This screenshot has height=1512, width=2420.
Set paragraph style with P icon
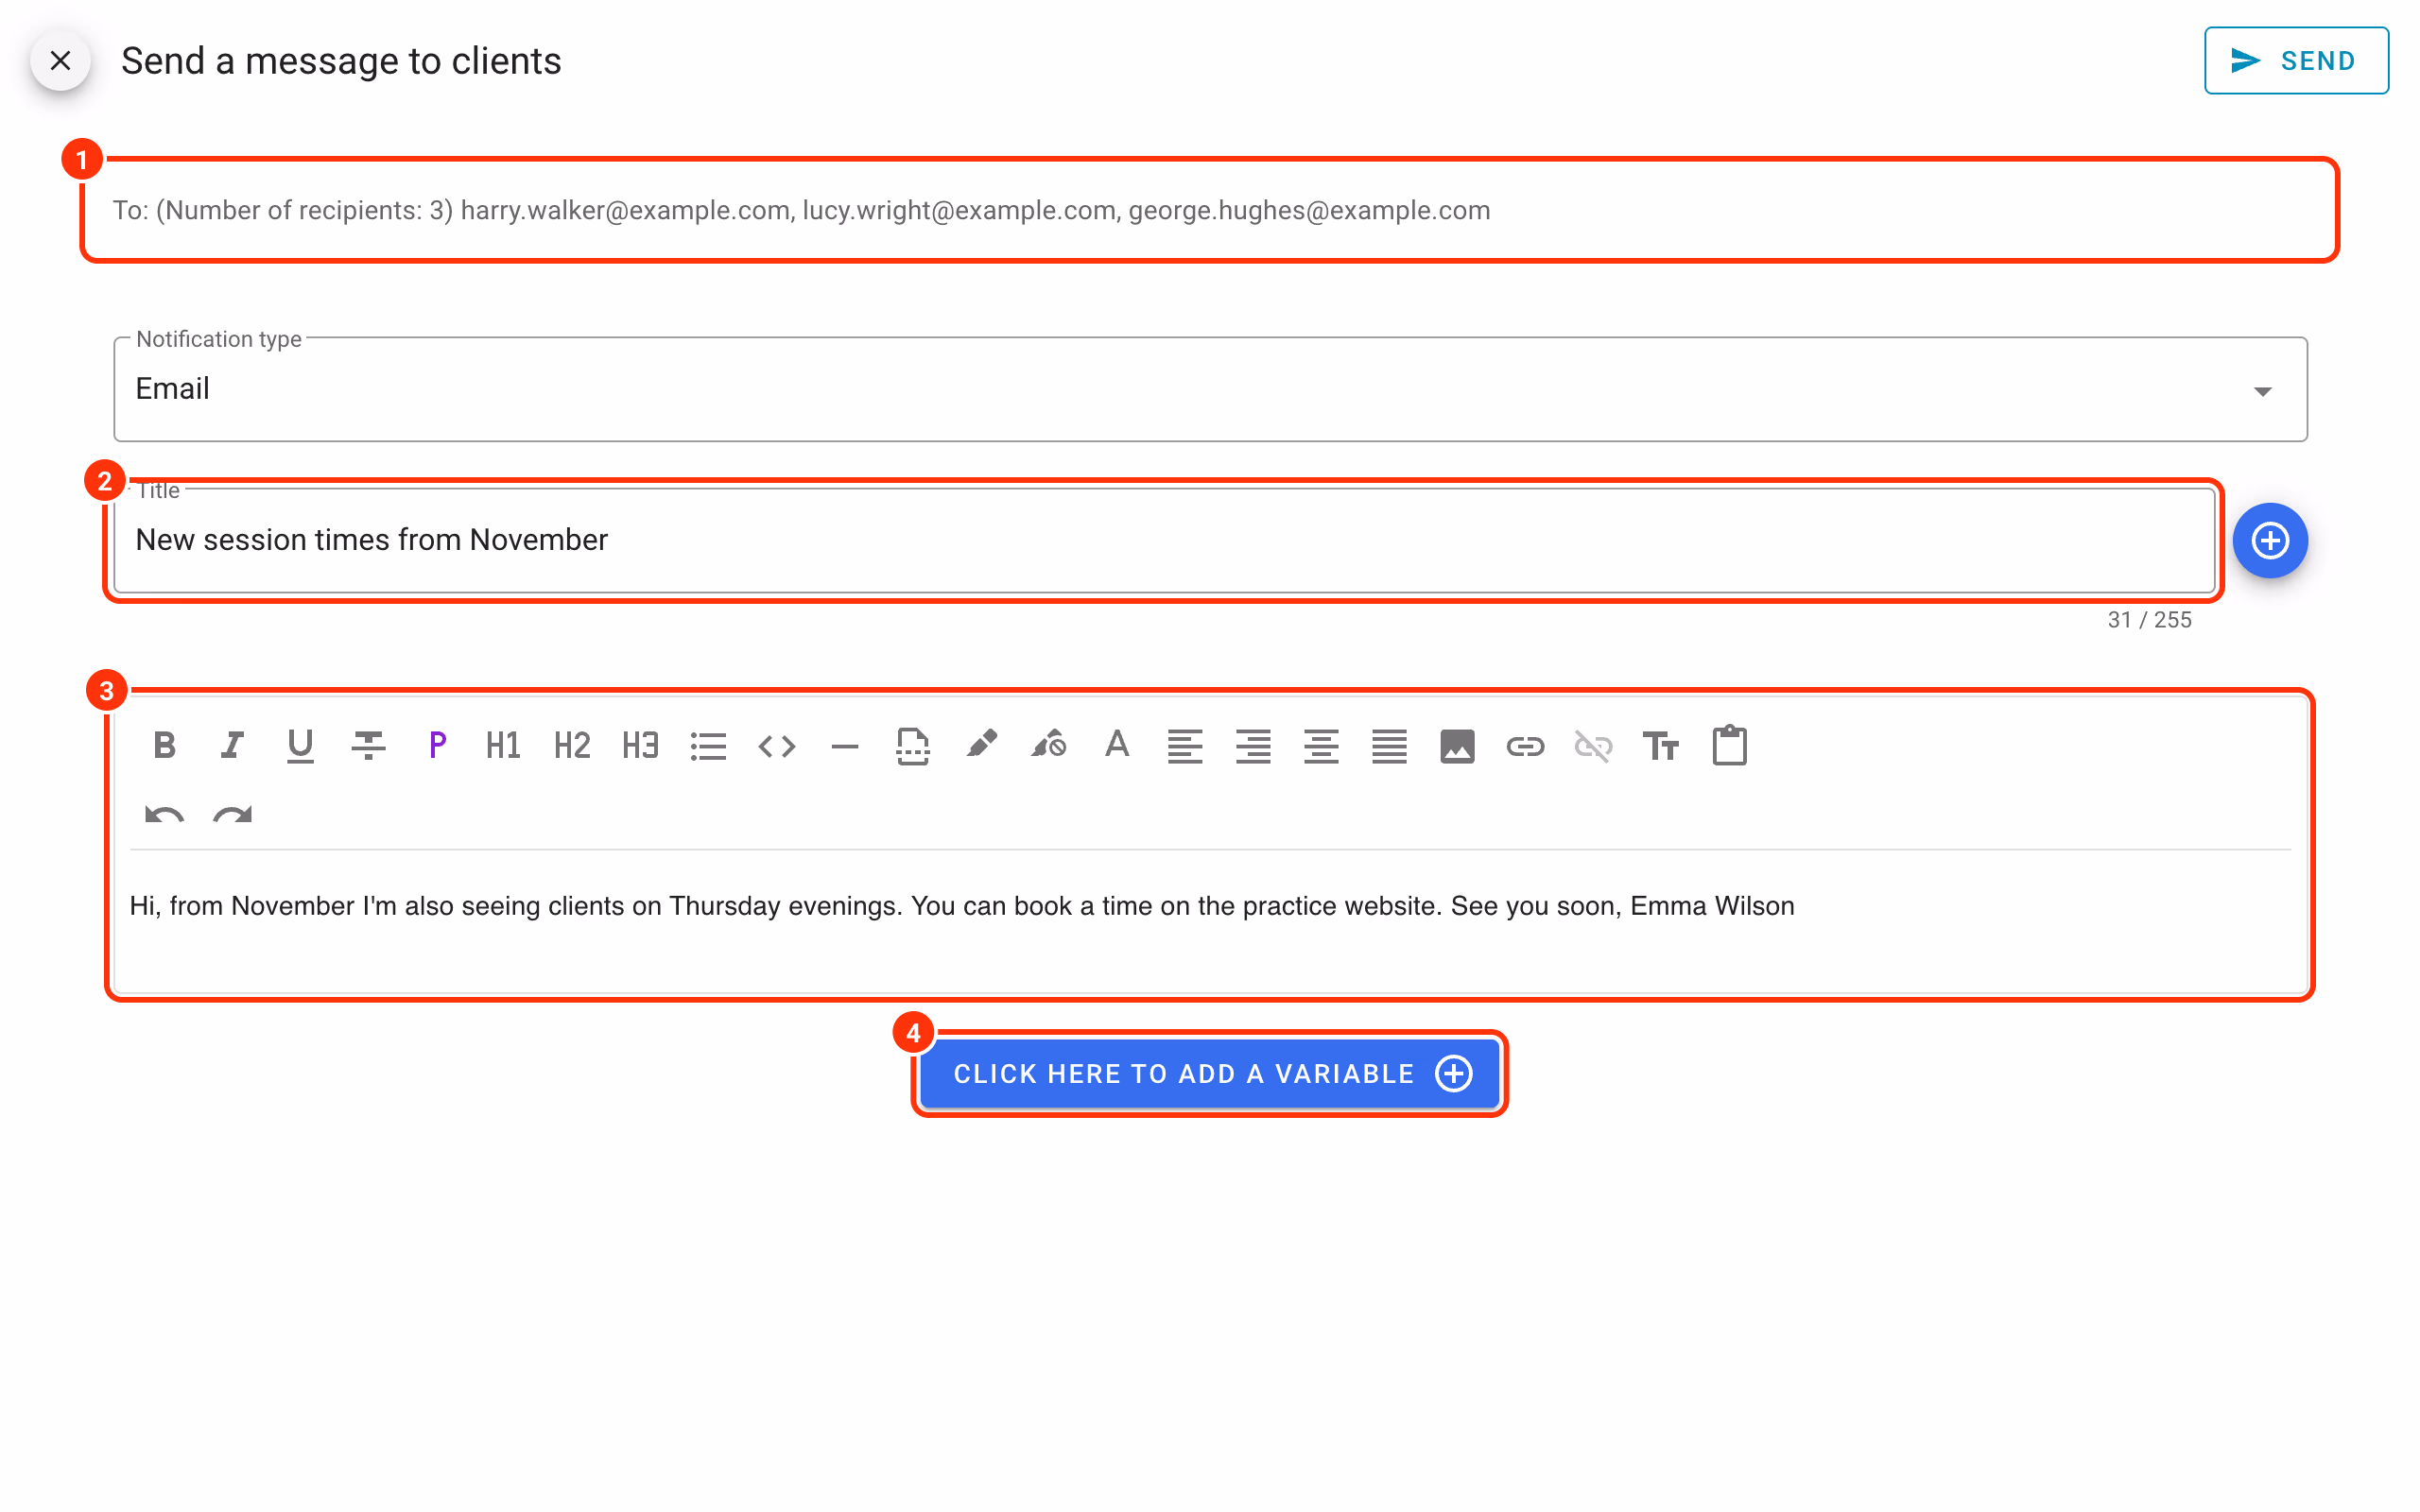437,745
